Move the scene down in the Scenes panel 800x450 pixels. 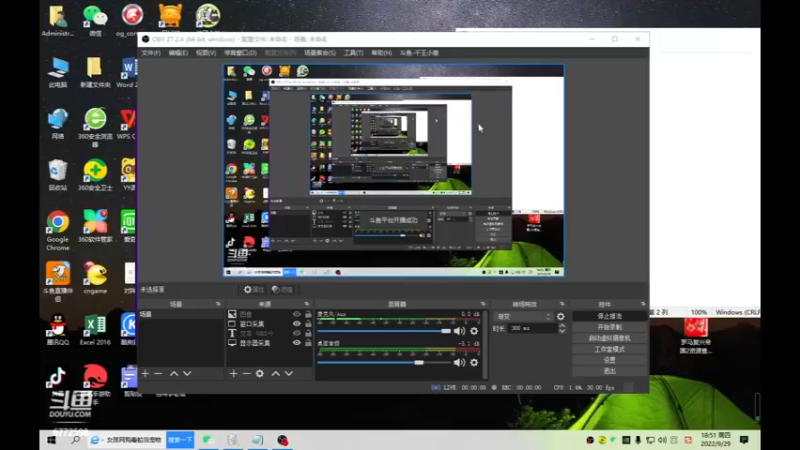tap(187, 373)
